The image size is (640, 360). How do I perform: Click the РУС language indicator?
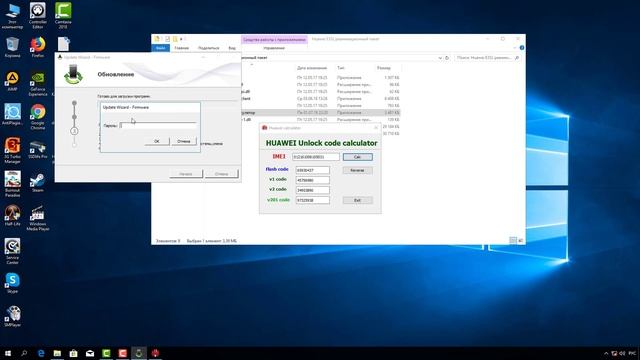pos(632,353)
